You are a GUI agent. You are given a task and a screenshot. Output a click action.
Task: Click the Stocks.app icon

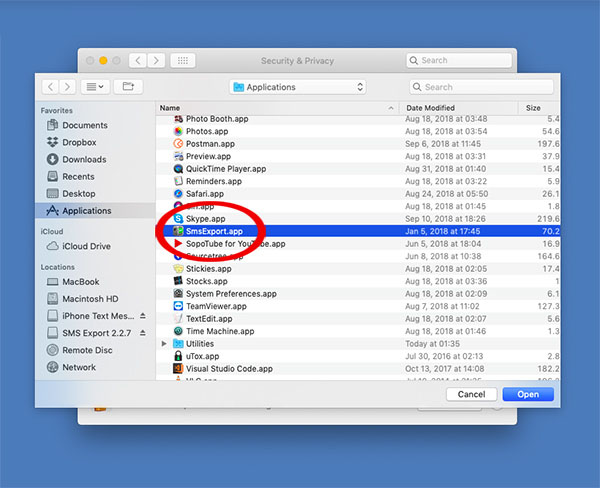click(x=178, y=281)
